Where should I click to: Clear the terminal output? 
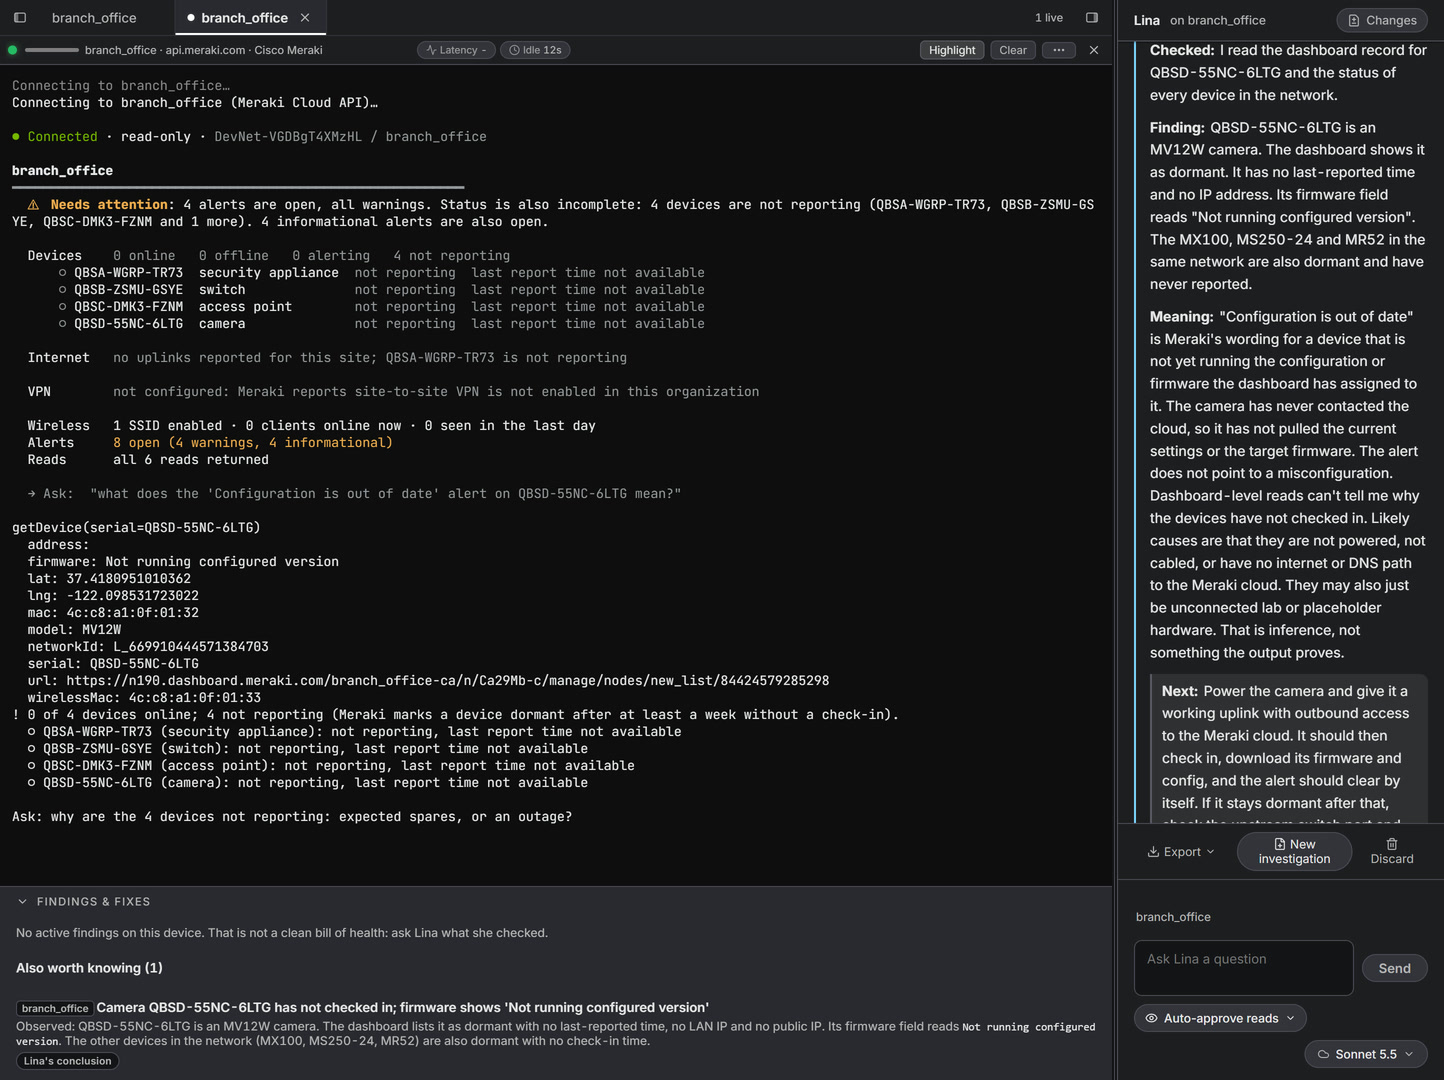pyautogui.click(x=1013, y=50)
